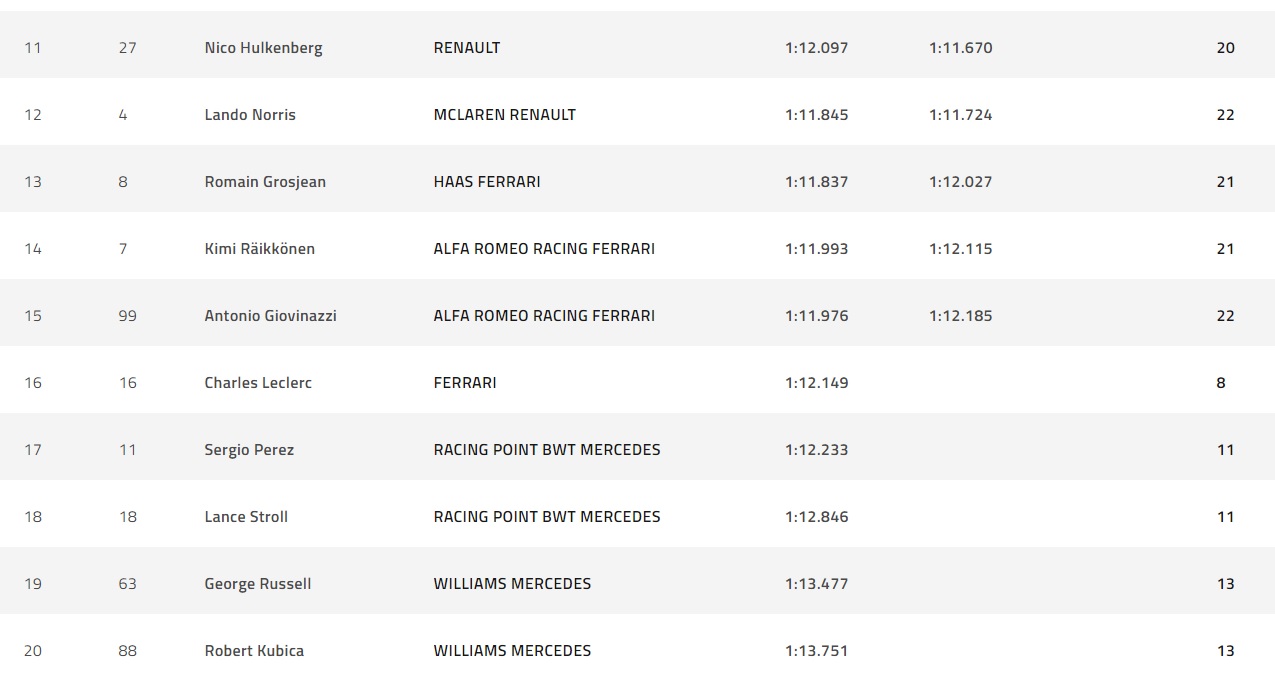Select Sergio Perez driver name
The image size is (1275, 682).
click(x=249, y=450)
